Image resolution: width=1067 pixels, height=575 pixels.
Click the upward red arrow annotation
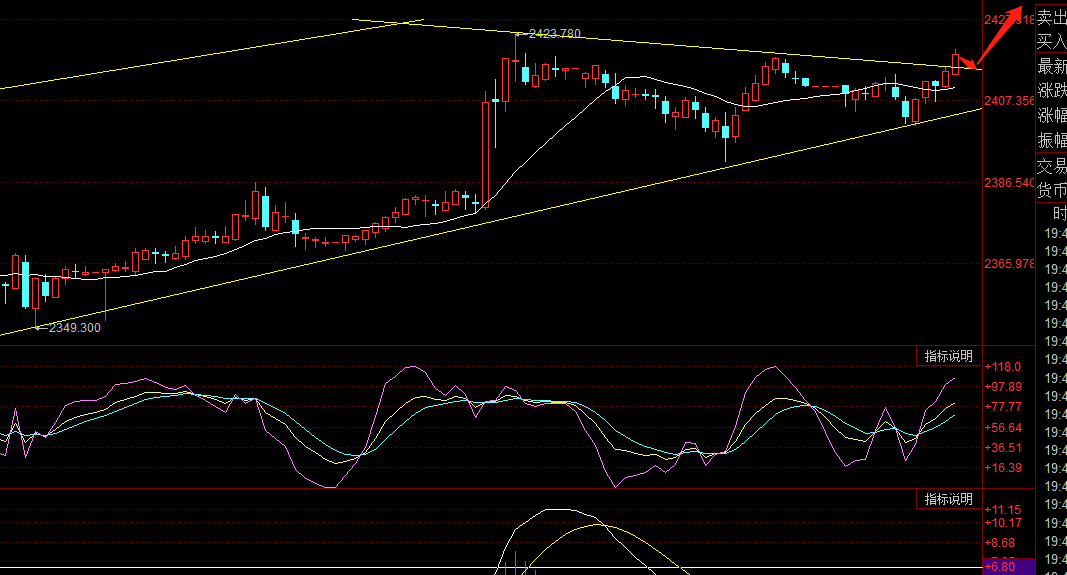tap(1000, 36)
